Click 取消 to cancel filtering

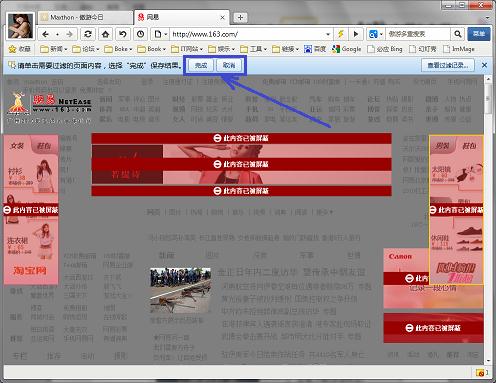pos(229,65)
